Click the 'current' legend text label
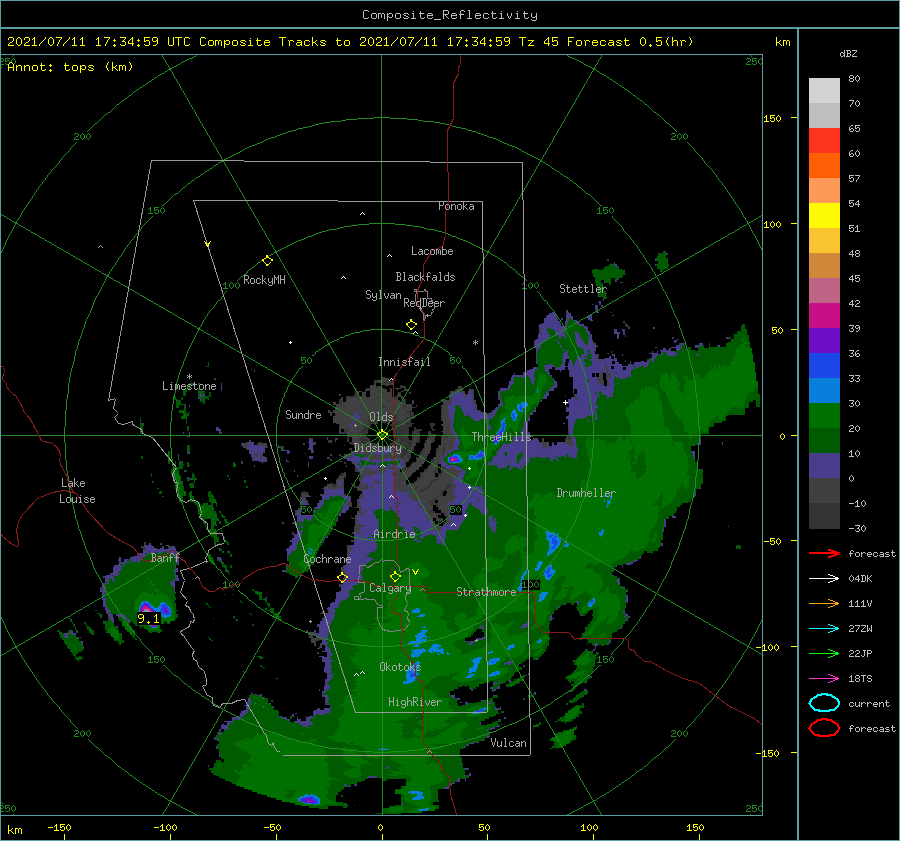Viewport: 900px width, 841px height. (x=869, y=704)
